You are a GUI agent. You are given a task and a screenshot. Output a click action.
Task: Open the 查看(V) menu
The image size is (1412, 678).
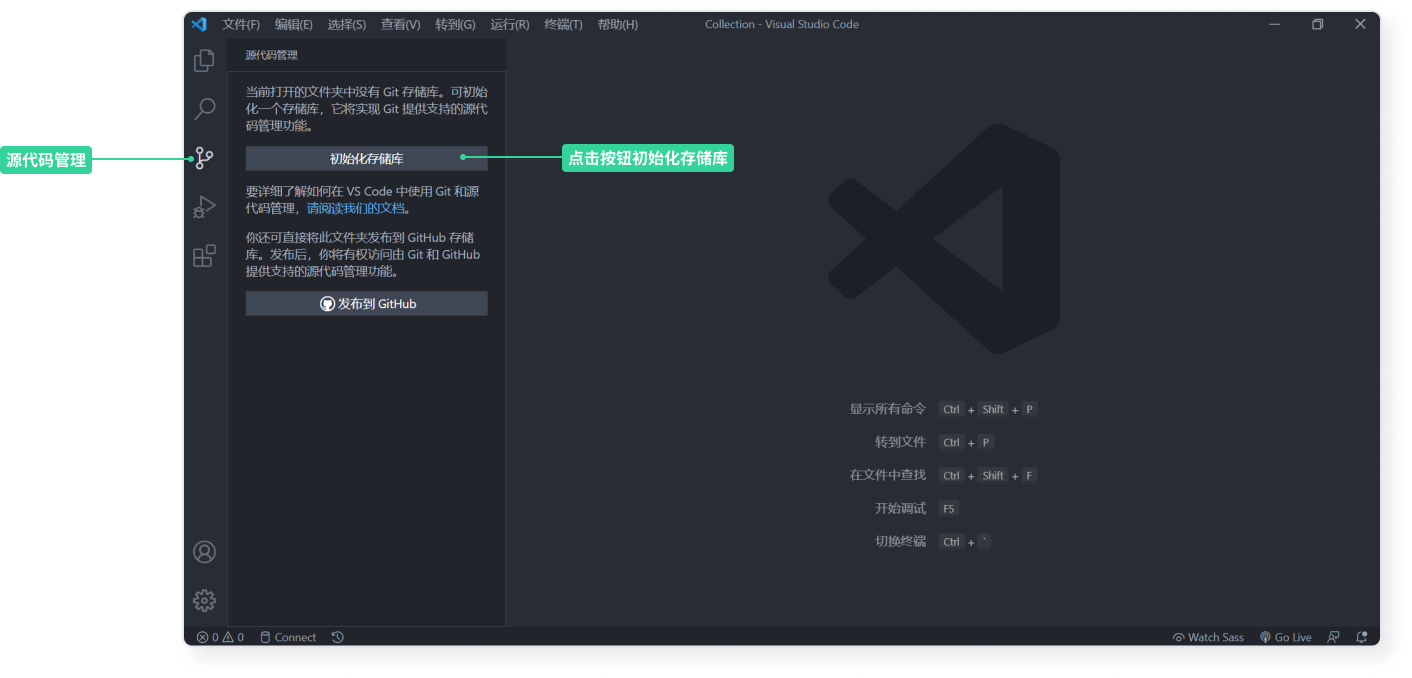tap(401, 24)
